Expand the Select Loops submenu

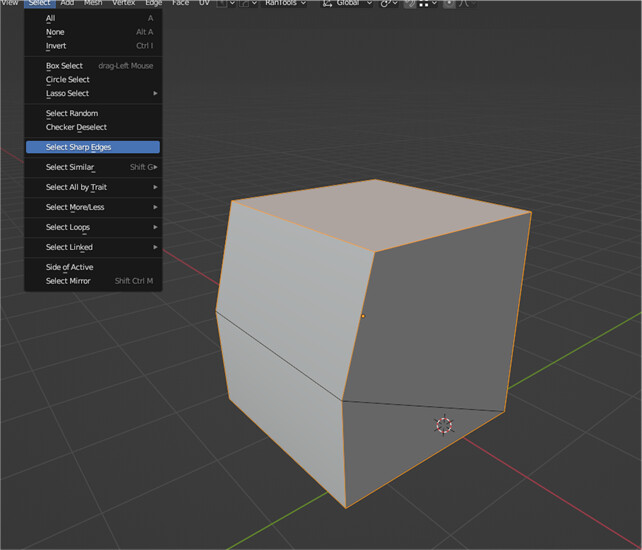[x=93, y=227]
